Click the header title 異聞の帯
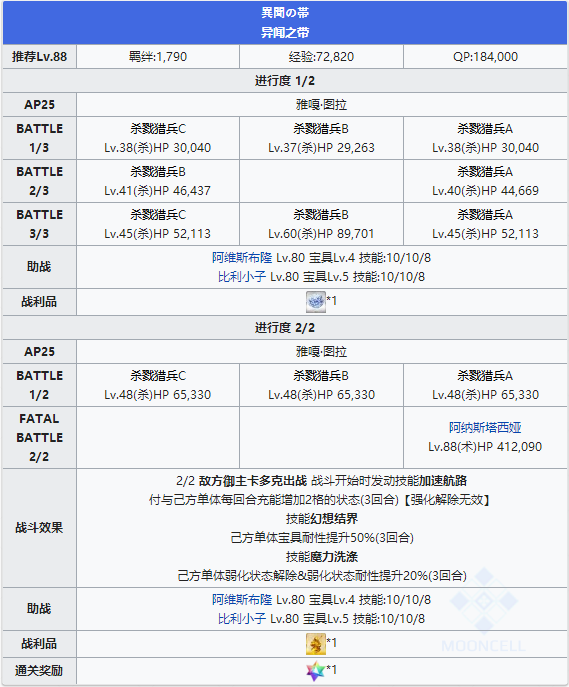Image resolution: width=569 pixels, height=687 pixels. (x=285, y=13)
